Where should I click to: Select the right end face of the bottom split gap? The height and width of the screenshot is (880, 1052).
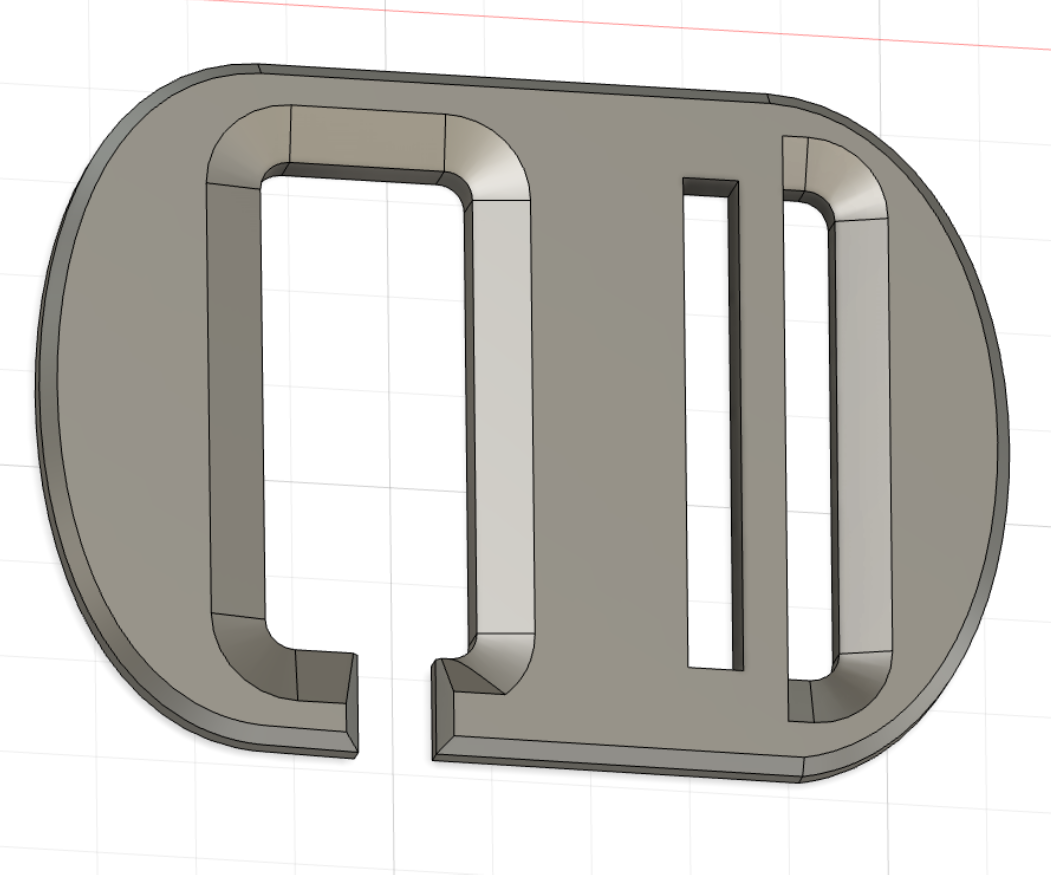tap(442, 710)
